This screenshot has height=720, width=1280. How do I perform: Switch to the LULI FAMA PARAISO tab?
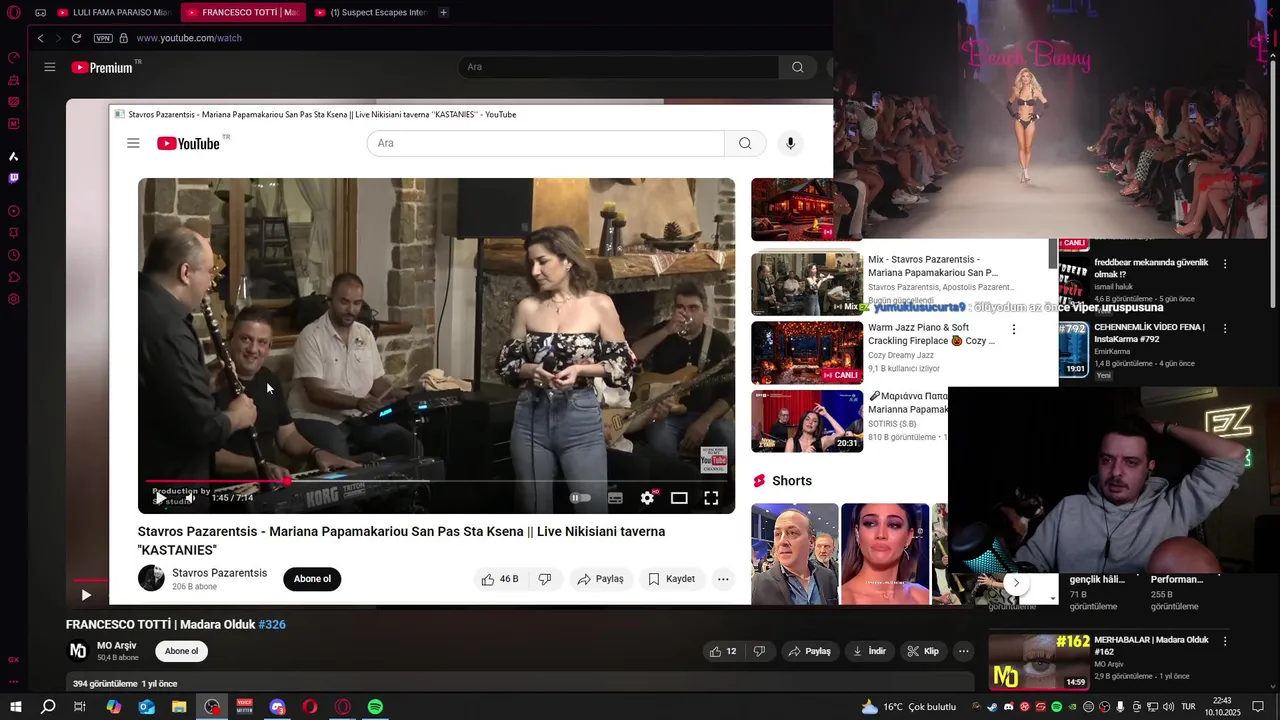(114, 13)
